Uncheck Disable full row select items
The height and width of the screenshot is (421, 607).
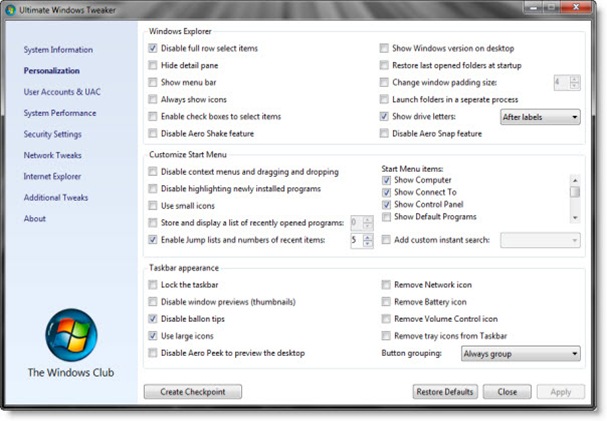153,48
